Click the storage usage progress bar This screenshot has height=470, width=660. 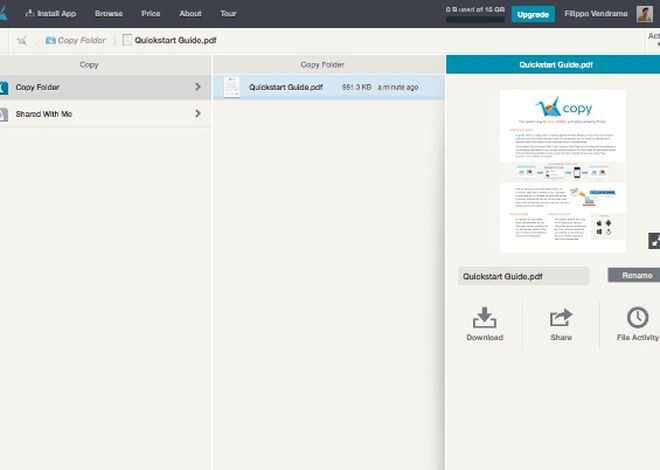(x=475, y=19)
